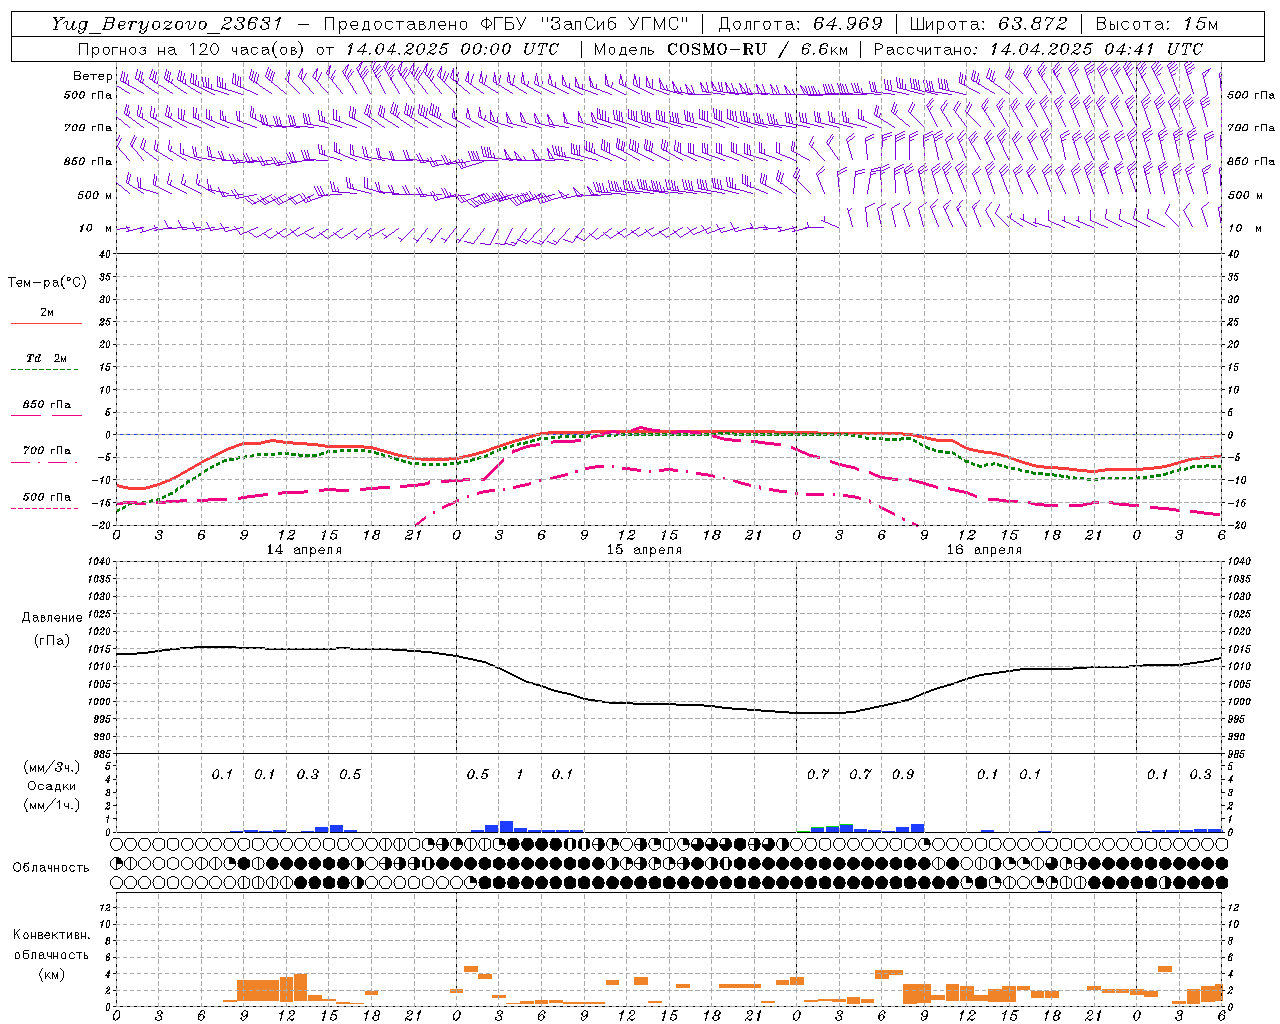
Task: Click the Высота: 15м header field
Action: [1157, 24]
